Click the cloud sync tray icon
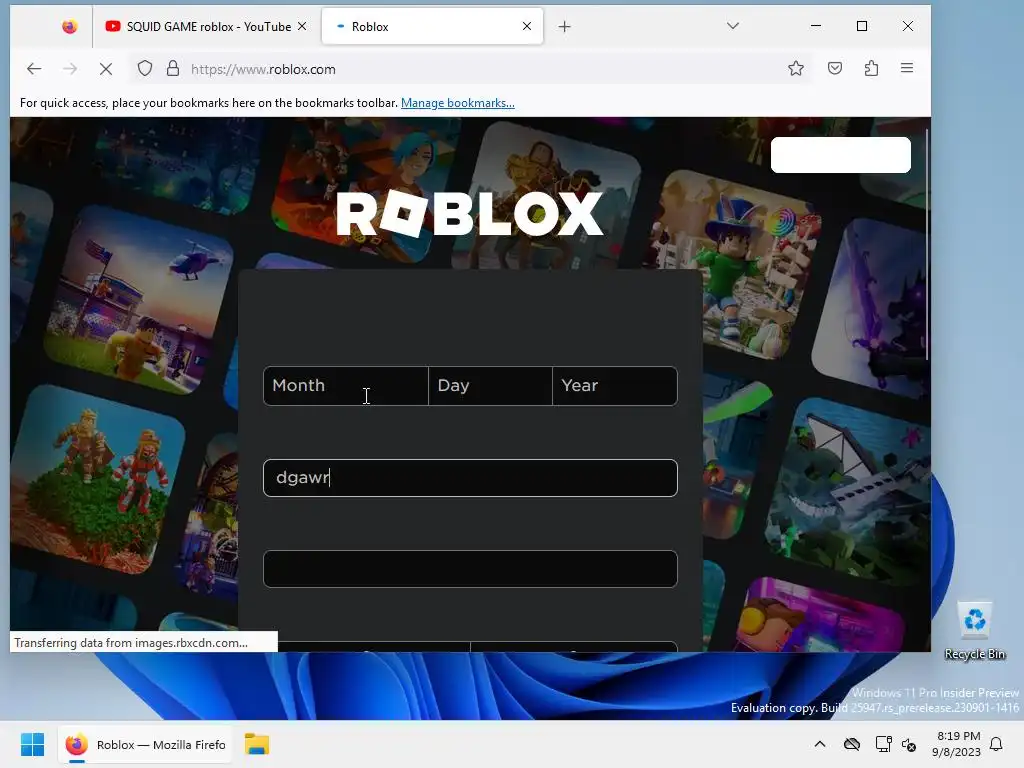The image size is (1024, 768). tap(852, 744)
